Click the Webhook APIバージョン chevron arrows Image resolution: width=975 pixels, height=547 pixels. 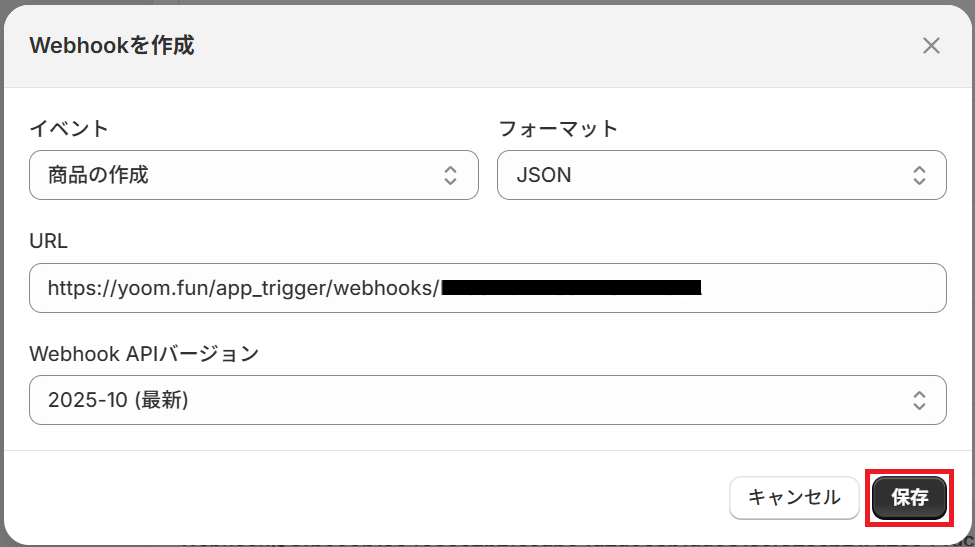pos(919,401)
